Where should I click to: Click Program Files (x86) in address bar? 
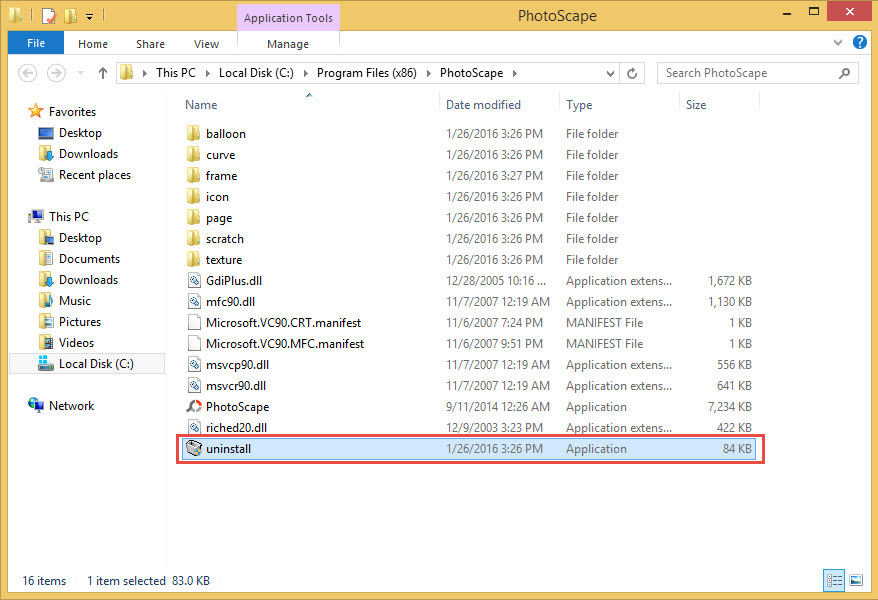tap(367, 73)
